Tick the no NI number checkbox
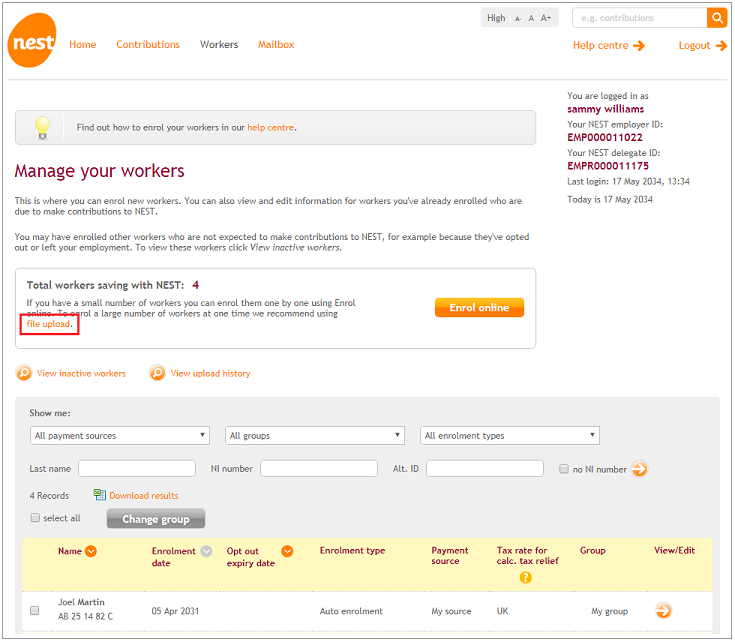The height and width of the screenshot is (642, 735). [x=564, y=469]
